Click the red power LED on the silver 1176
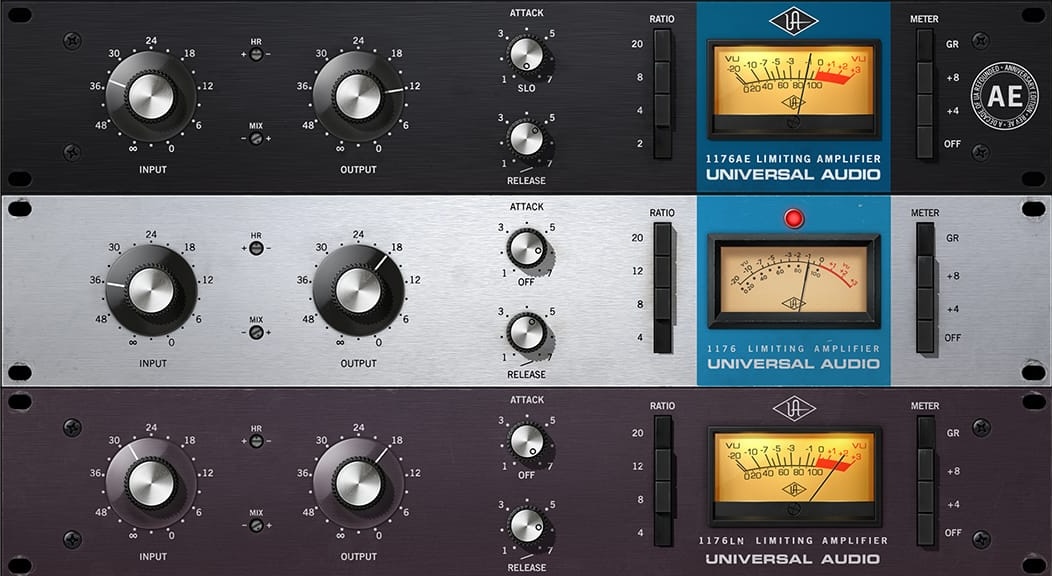Screen dimensions: 1052x576 point(795,219)
